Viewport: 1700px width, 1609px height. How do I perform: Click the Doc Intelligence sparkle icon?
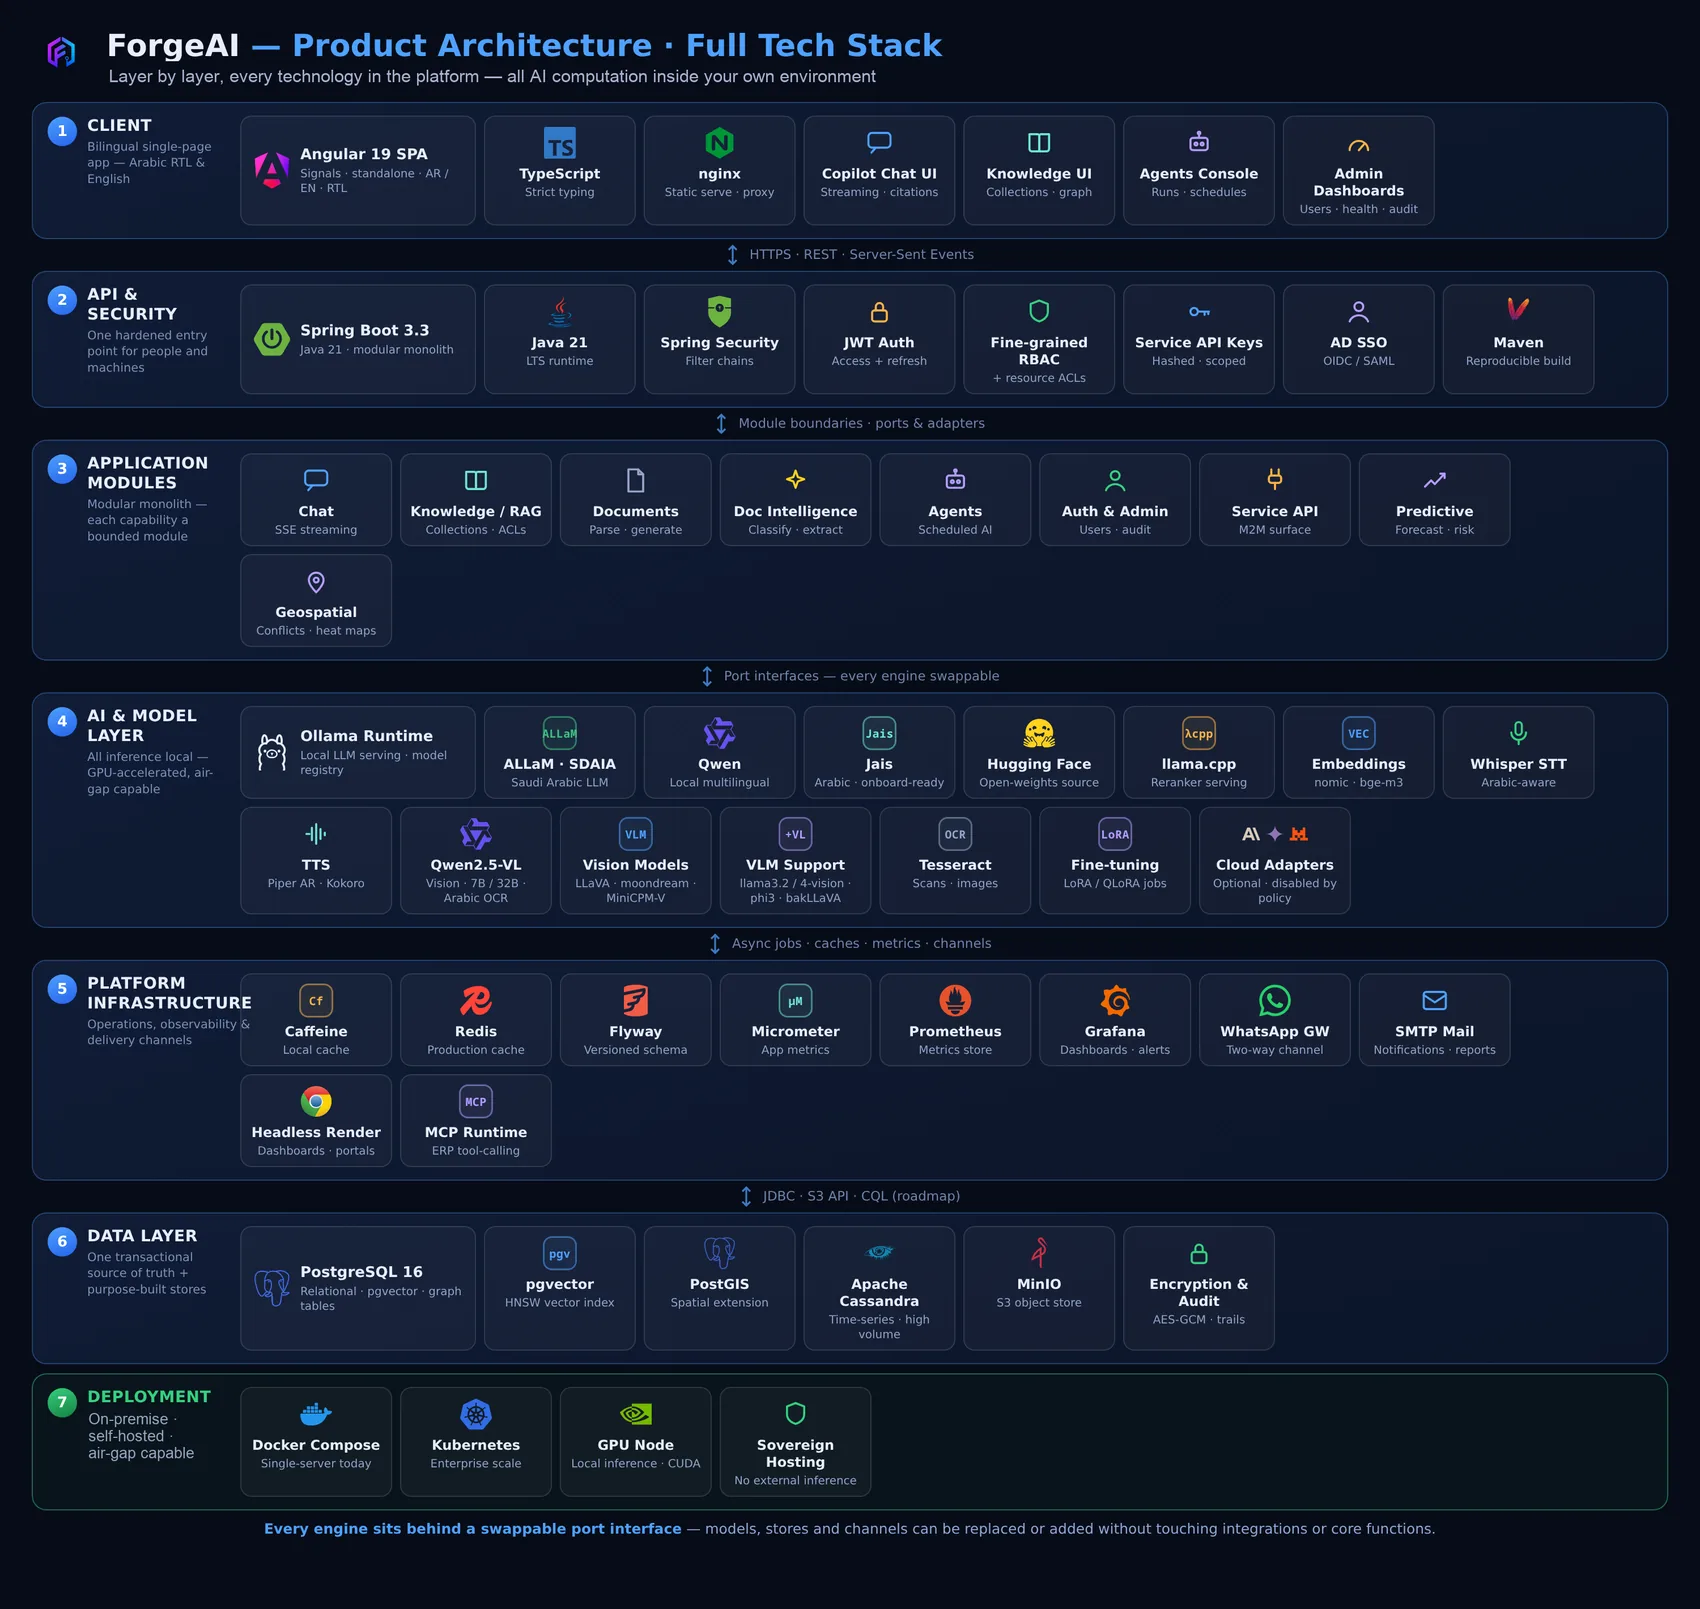point(796,480)
